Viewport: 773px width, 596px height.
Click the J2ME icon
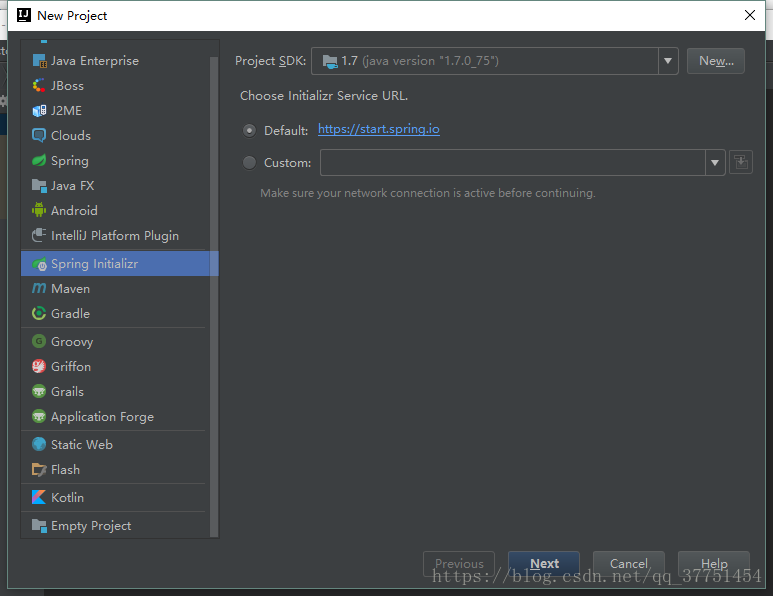point(39,111)
